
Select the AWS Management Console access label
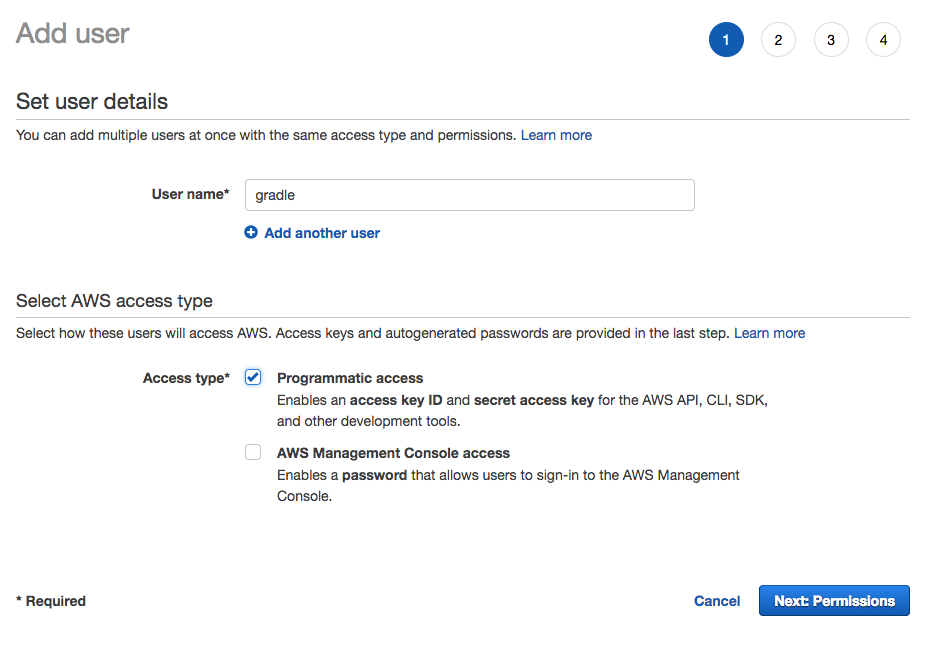pos(393,453)
